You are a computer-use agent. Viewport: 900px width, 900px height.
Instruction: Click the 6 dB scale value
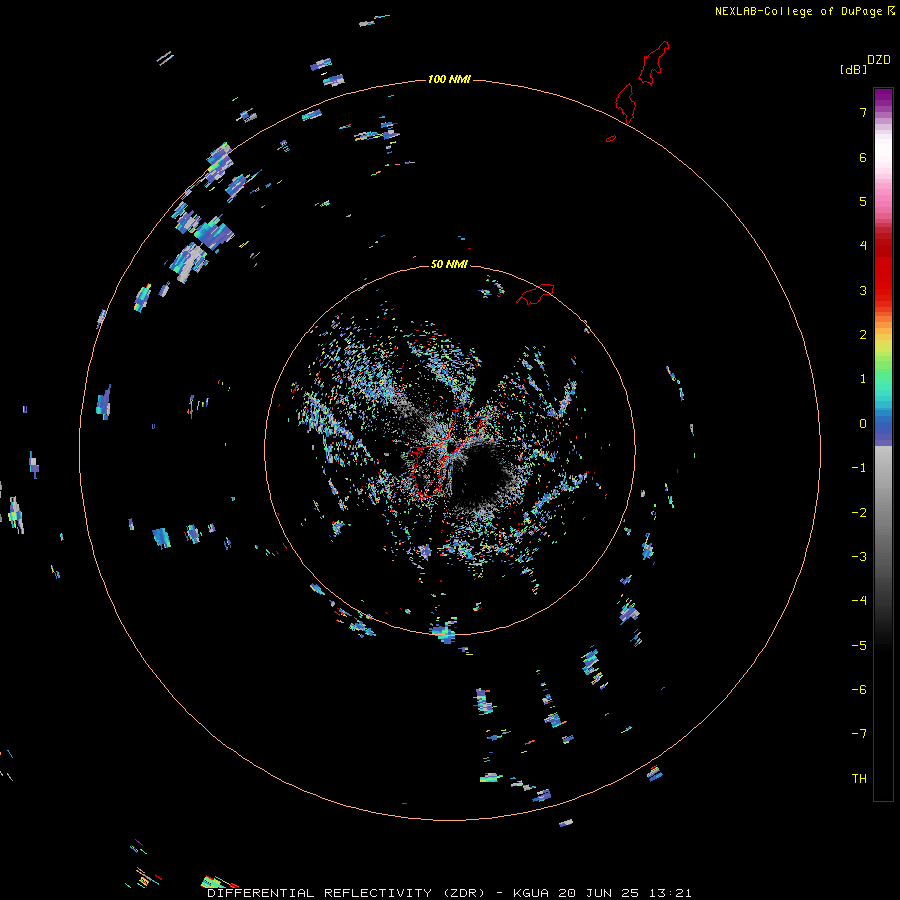(x=863, y=157)
